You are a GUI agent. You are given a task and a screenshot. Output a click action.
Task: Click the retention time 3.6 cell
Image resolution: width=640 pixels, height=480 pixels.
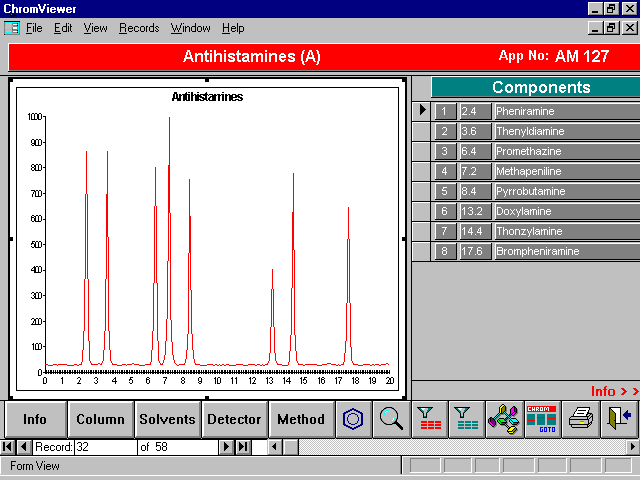point(476,131)
